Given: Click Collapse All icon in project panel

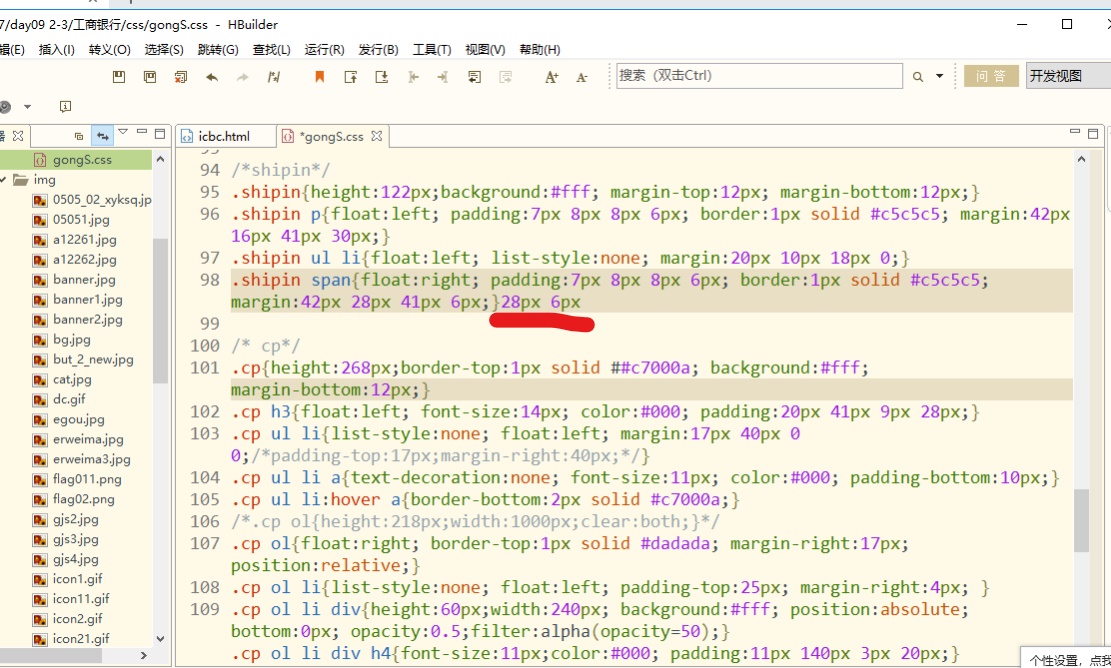Looking at the screenshot, I should click(x=79, y=135).
